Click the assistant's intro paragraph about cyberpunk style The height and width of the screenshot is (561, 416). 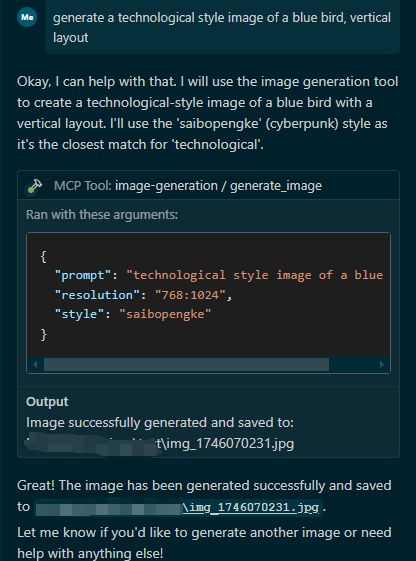pos(208,113)
